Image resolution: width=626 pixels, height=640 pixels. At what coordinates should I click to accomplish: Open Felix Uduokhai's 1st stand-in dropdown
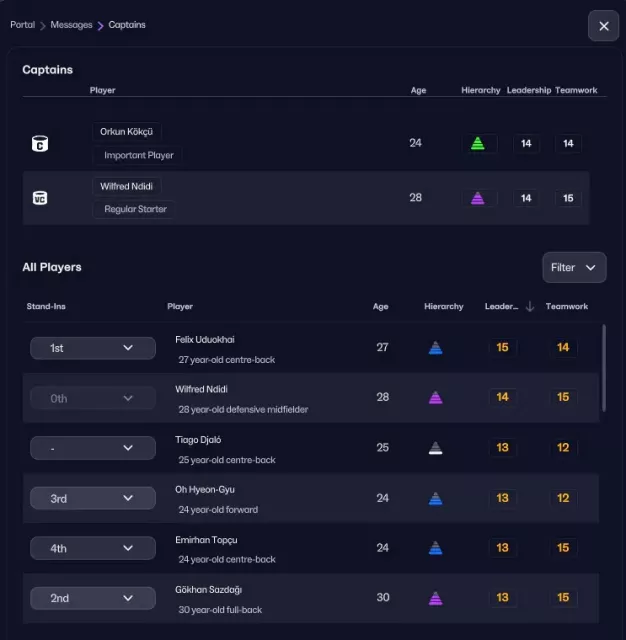93,348
